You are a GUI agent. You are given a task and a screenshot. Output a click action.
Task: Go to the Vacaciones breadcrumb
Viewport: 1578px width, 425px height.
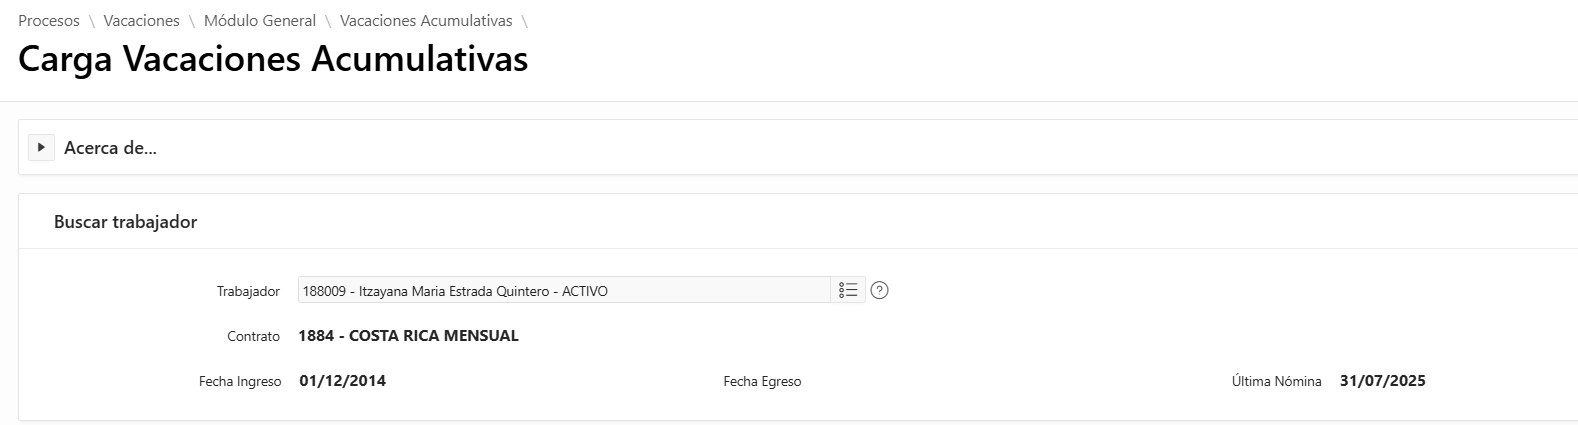click(x=142, y=21)
